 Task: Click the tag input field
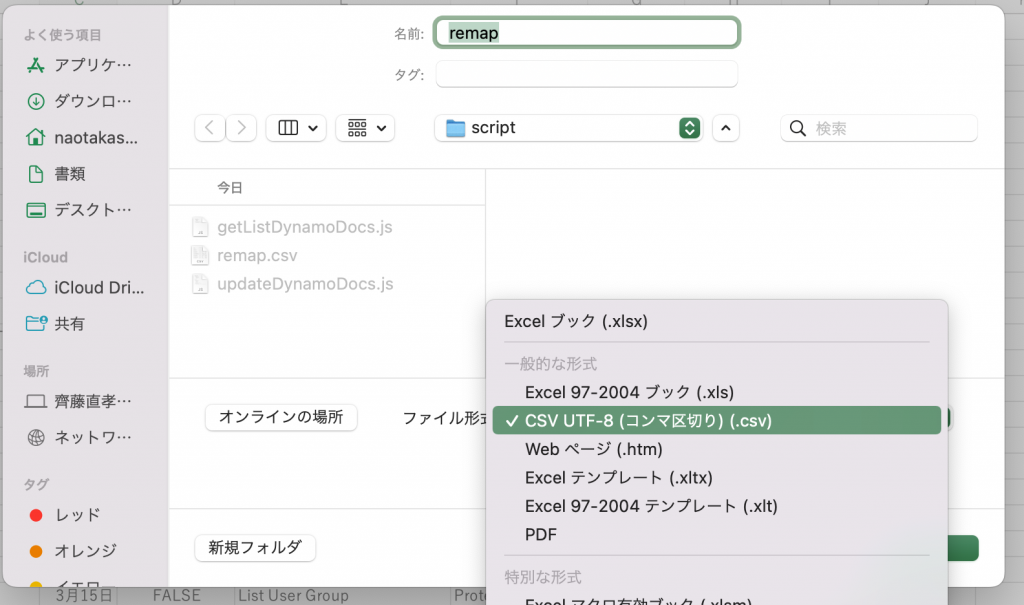click(586, 74)
